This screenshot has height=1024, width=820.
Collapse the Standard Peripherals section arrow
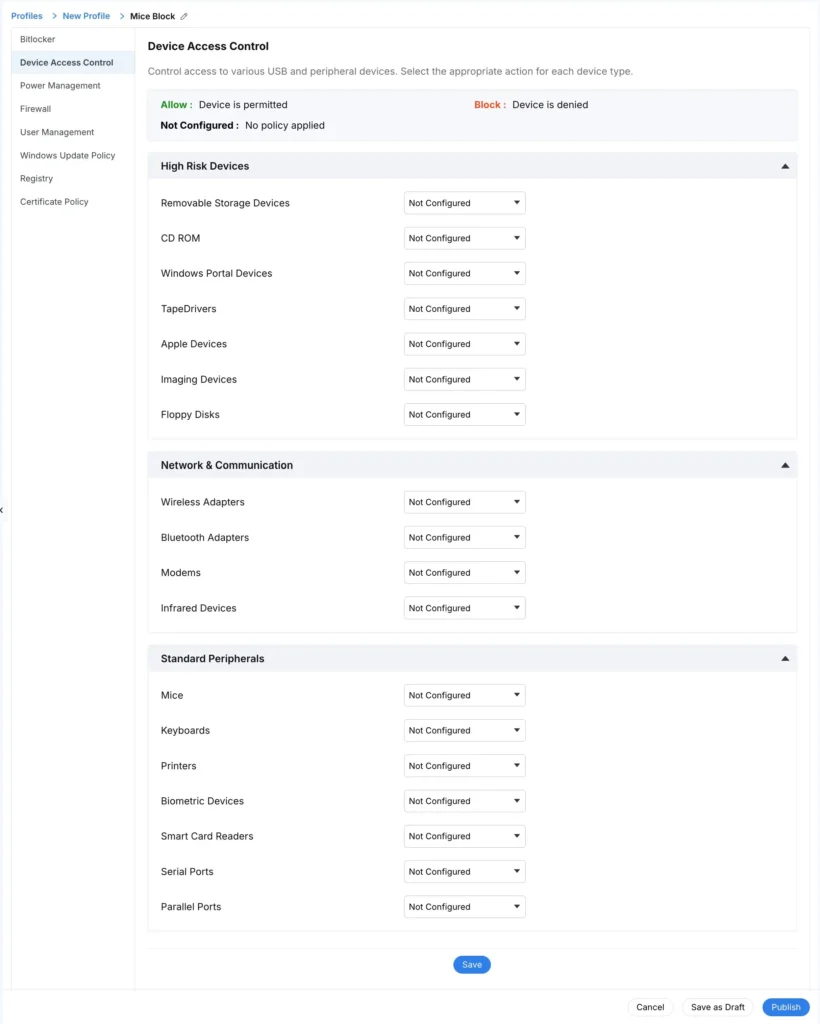785,659
